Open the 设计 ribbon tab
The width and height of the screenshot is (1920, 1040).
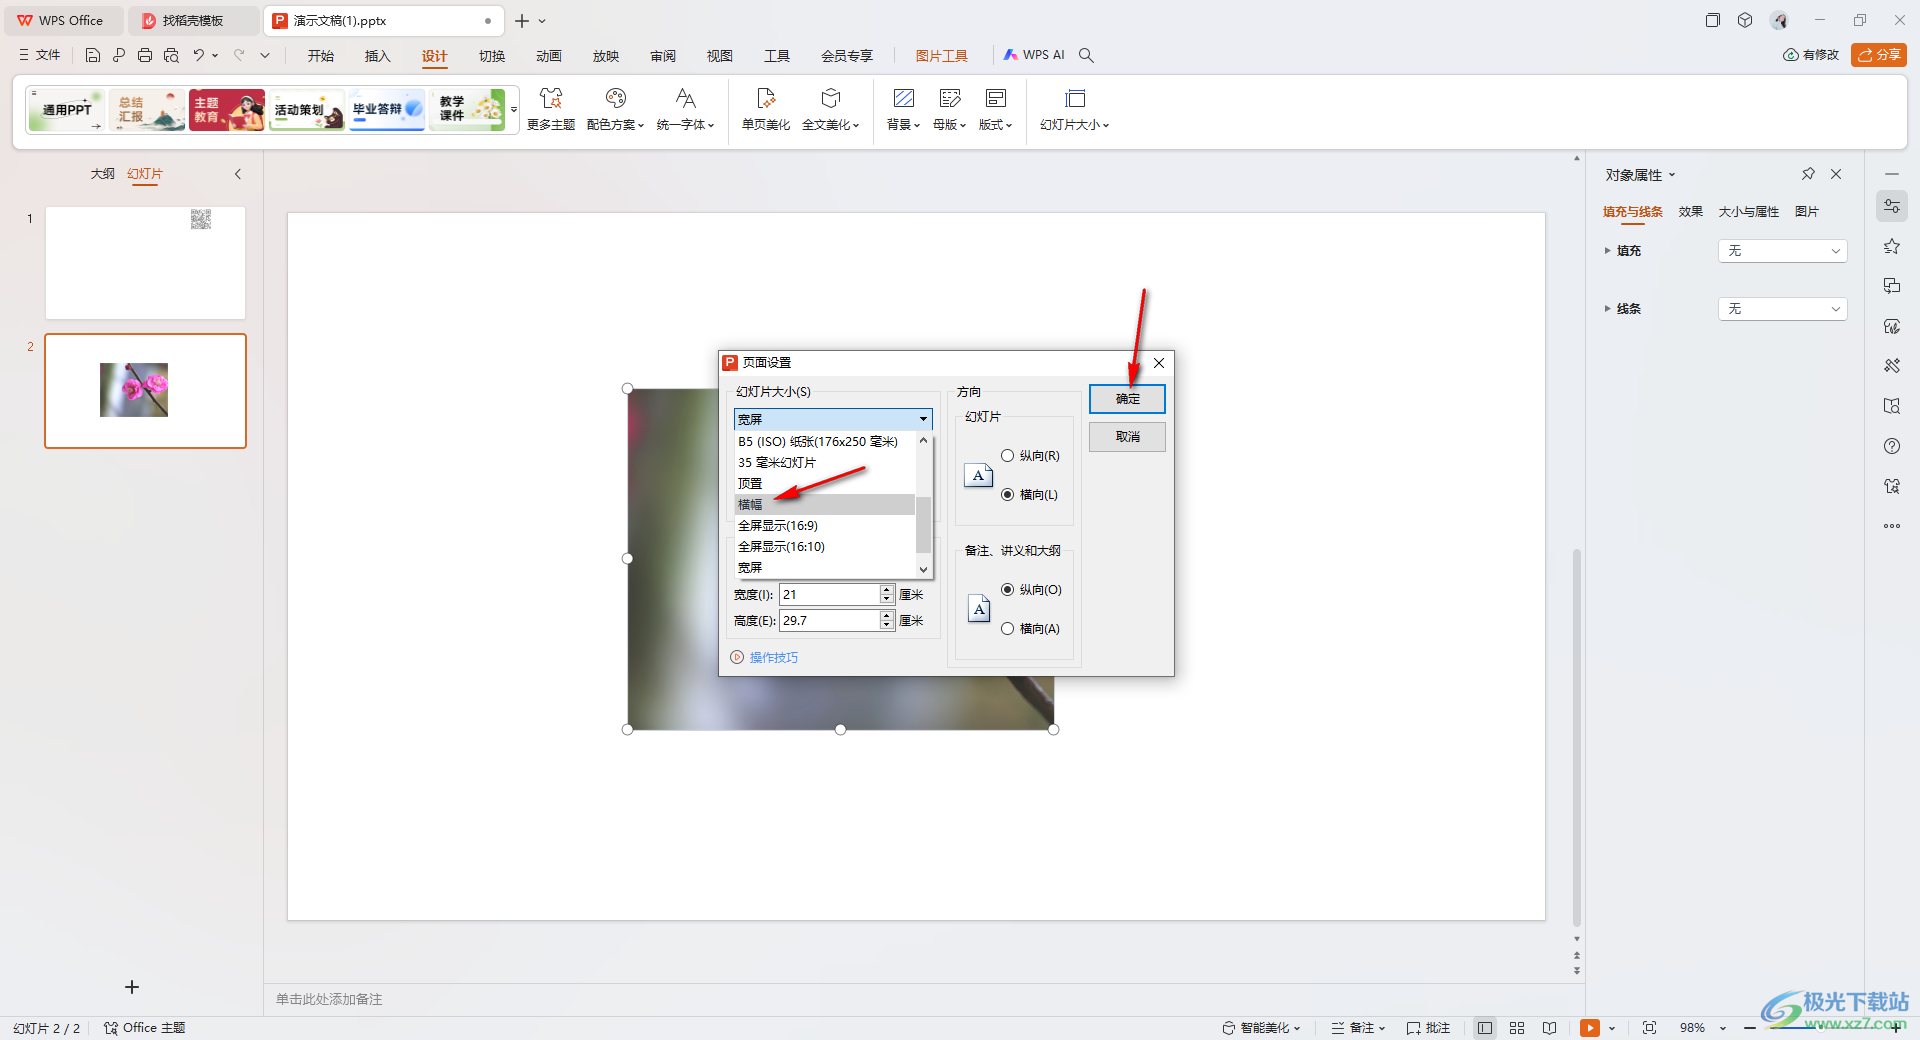coord(434,56)
